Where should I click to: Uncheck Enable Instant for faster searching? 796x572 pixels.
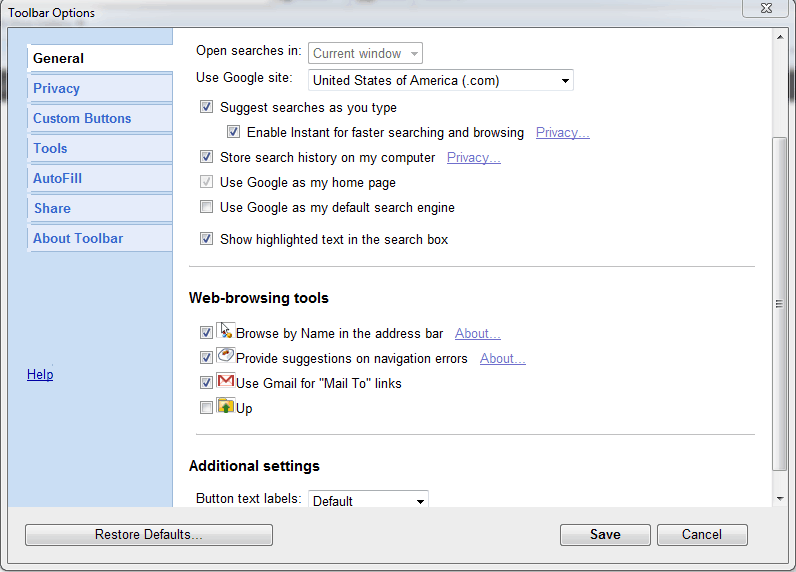tap(233, 131)
